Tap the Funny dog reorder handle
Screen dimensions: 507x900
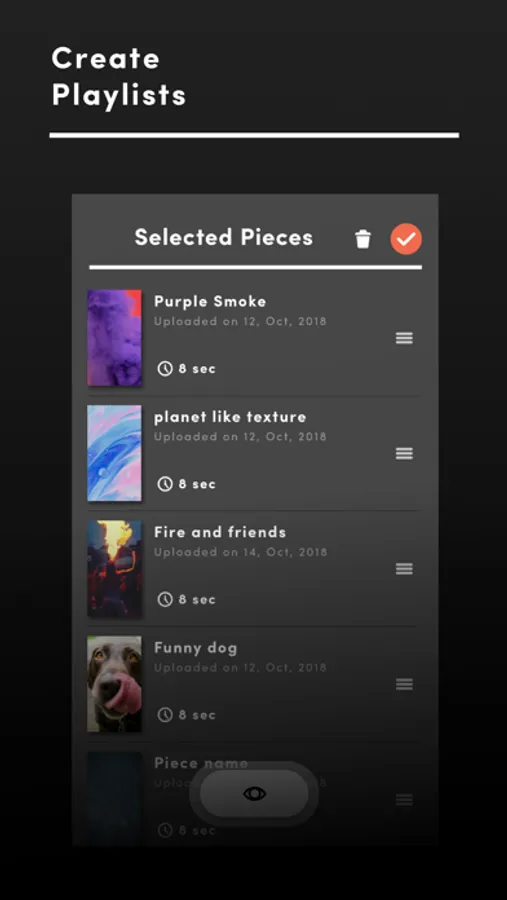tap(404, 684)
